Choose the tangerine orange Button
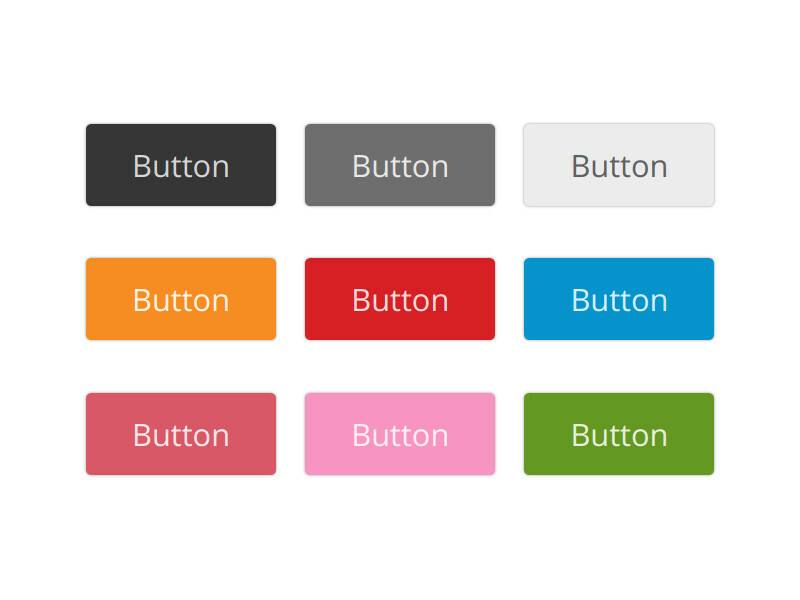The height and width of the screenshot is (600, 800). (x=181, y=299)
